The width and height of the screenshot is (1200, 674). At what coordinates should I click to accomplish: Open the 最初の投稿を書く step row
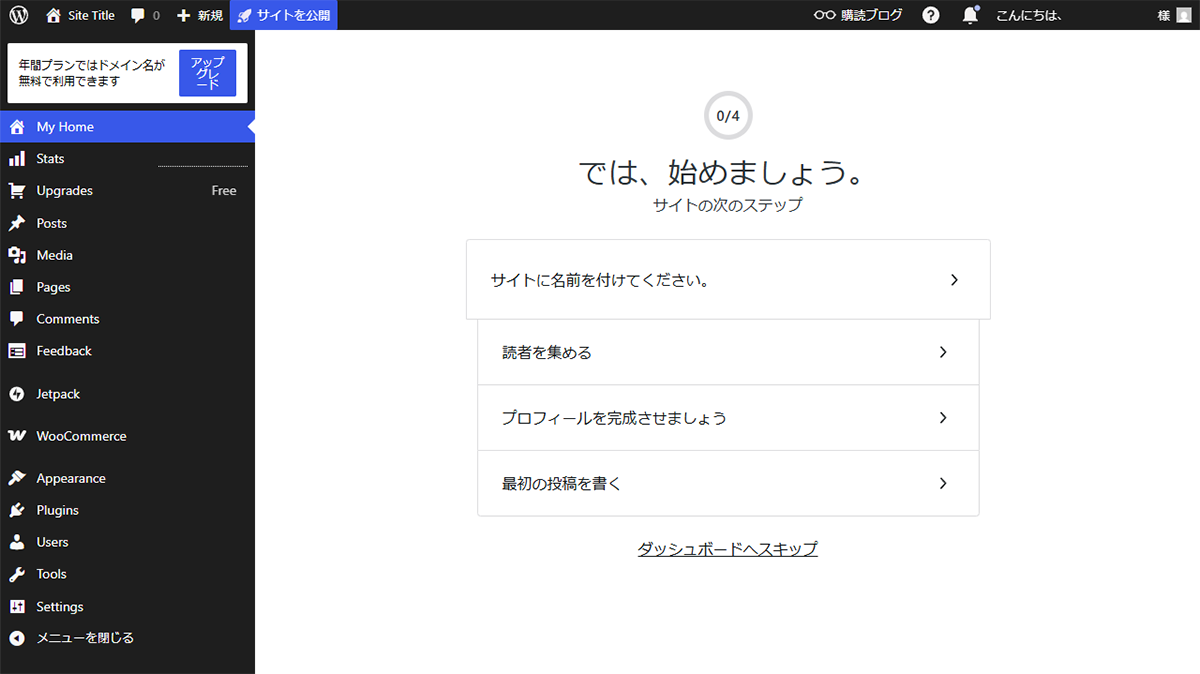728,483
